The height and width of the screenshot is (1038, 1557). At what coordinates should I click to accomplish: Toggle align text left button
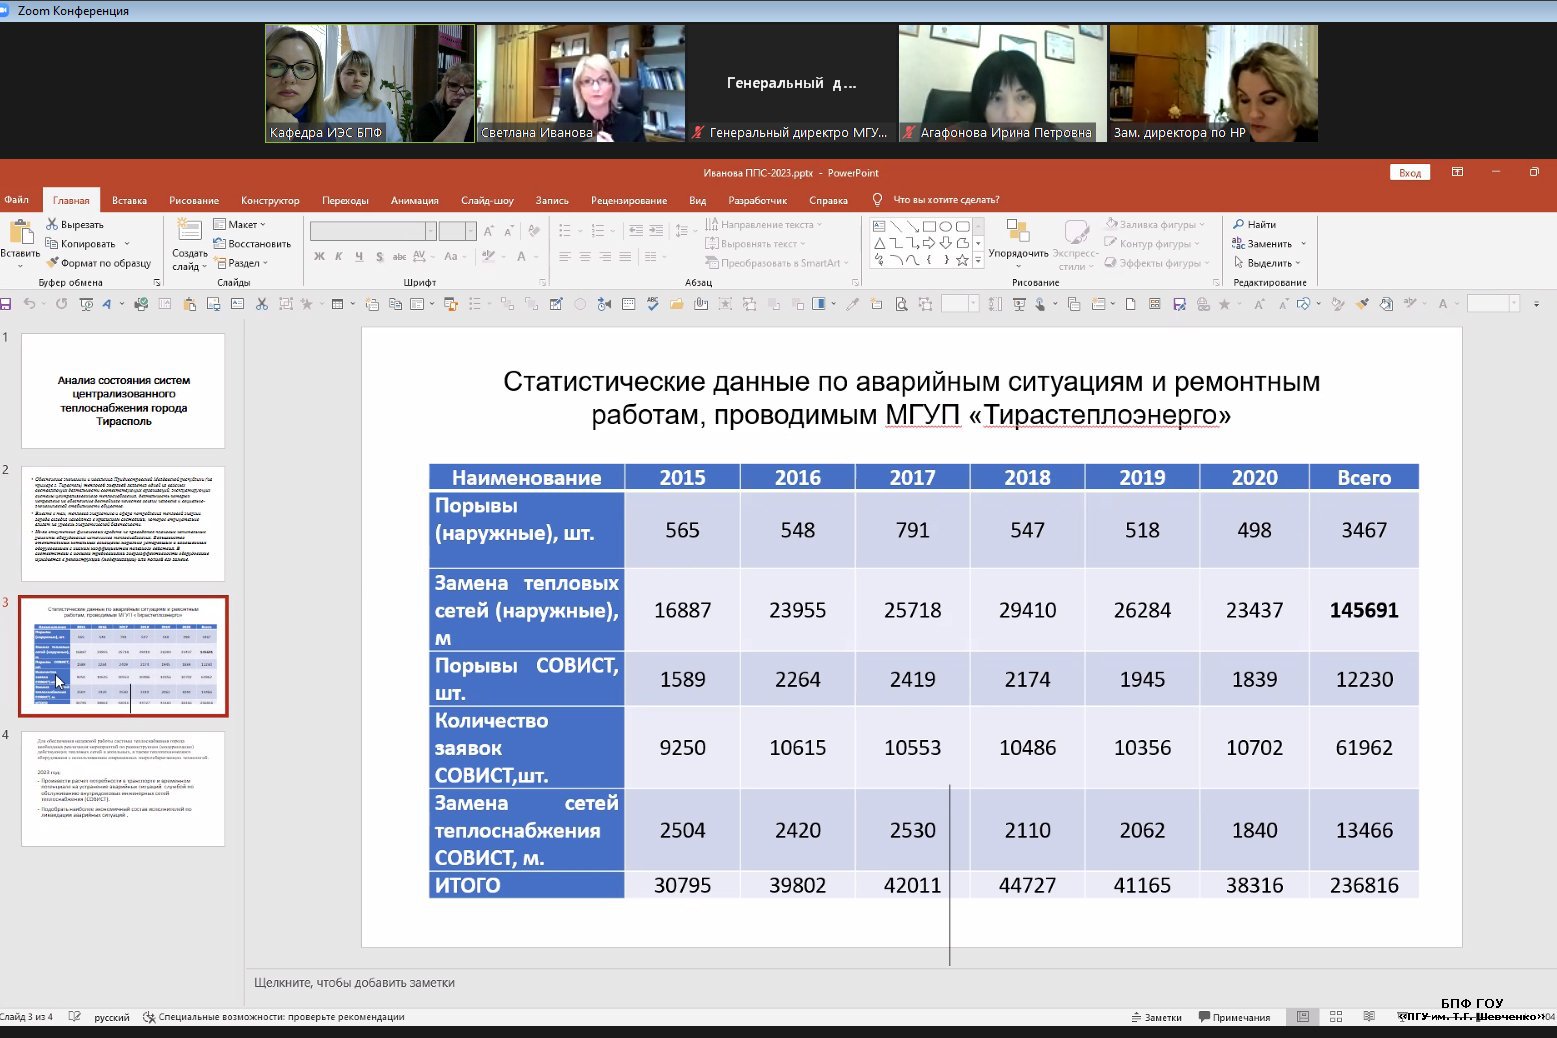pos(564,257)
